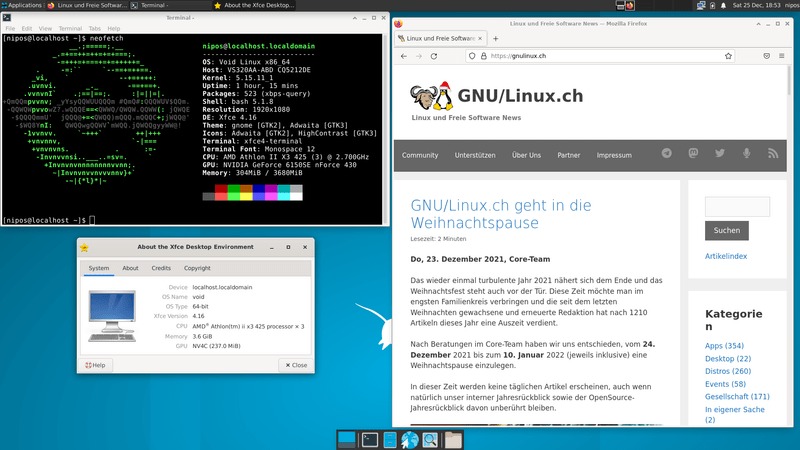800x450 pixels.
Task: Open the Artikelindex link
Action: coord(726,256)
